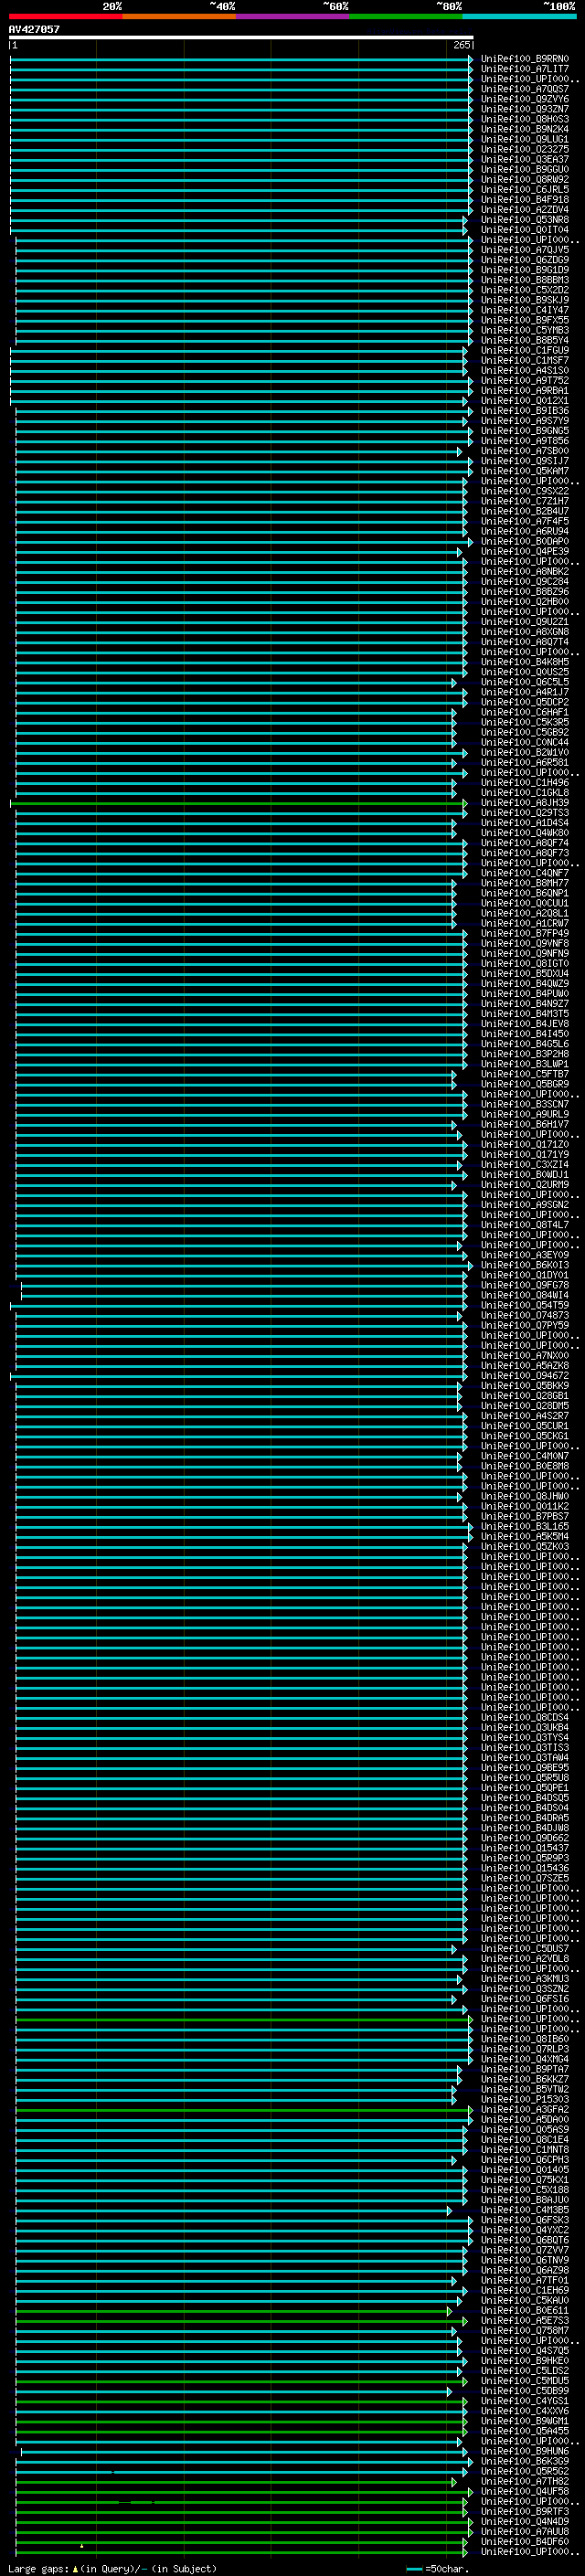Select hit label UniRef100_Q5BGR9
Image resolution: width=585 pixels, height=2576 pixels.
(525, 1084)
